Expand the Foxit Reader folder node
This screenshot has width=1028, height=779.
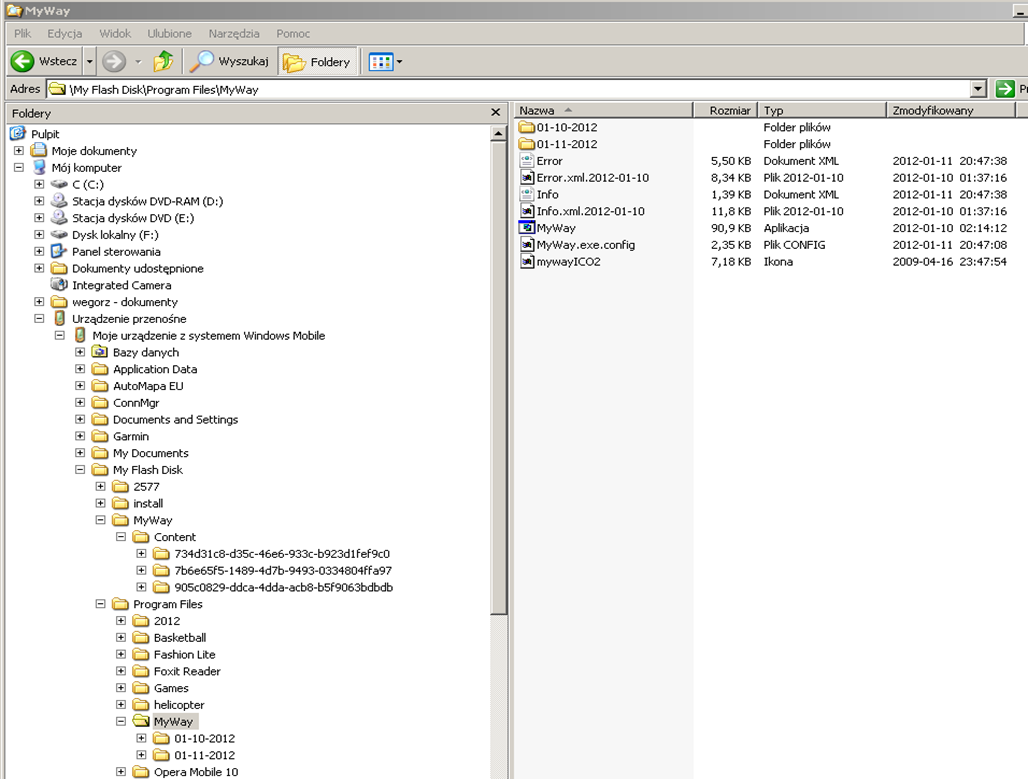click(121, 671)
